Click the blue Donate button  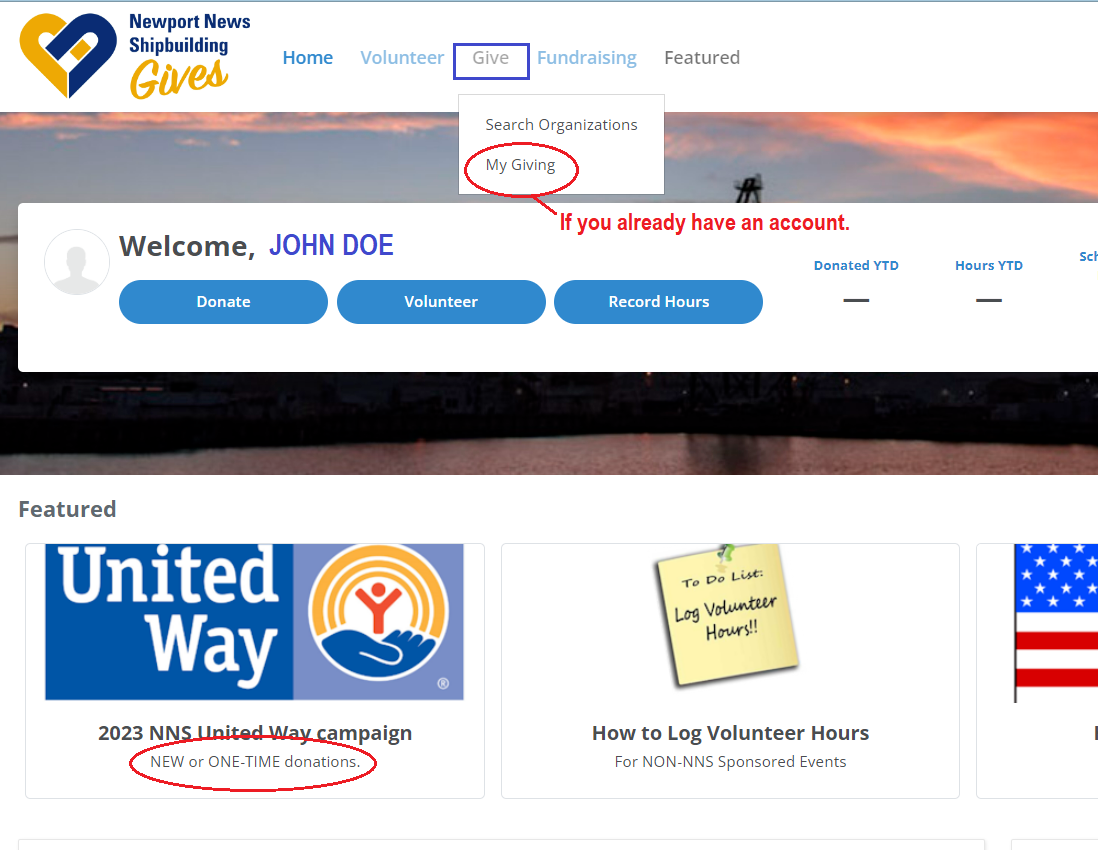coord(223,302)
